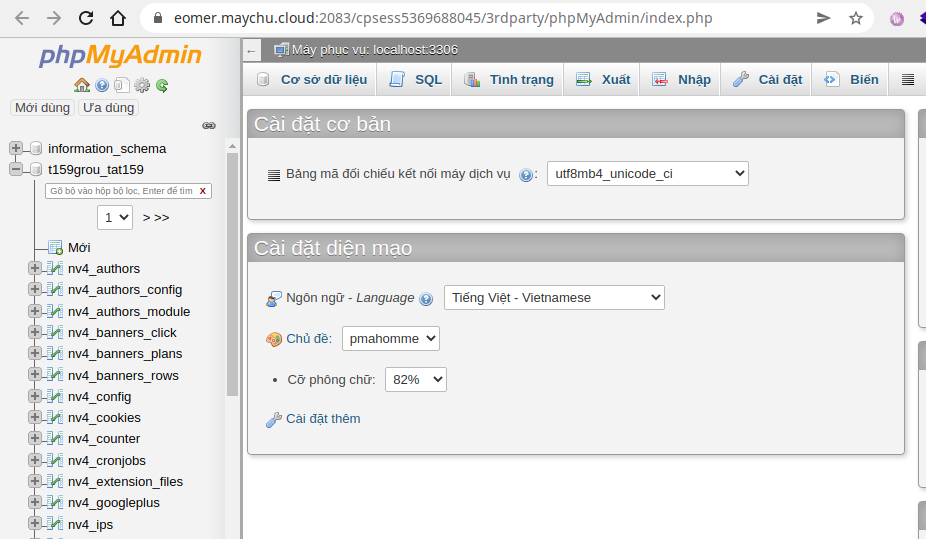Click the information_schema database icon
Screen dimensions: 926x539
pos(36,148)
